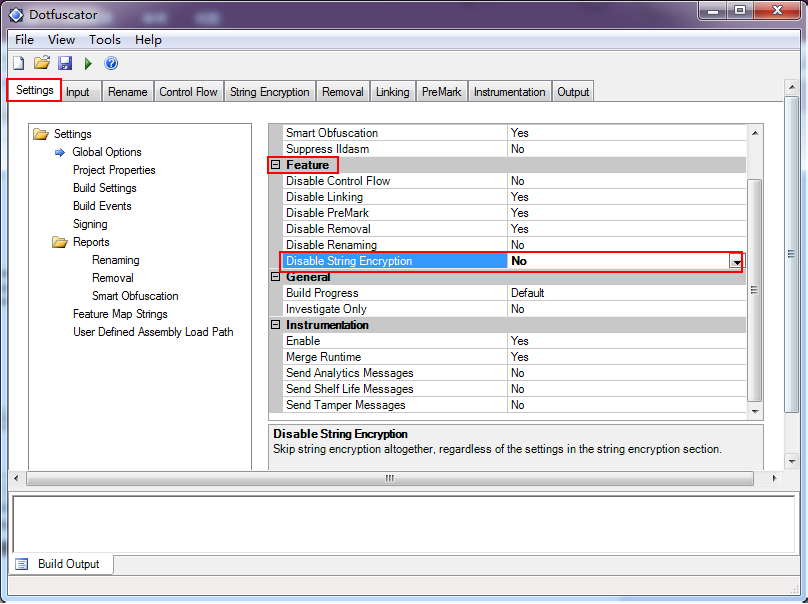Collapse the General section
808x604 pixels.
click(x=276, y=277)
